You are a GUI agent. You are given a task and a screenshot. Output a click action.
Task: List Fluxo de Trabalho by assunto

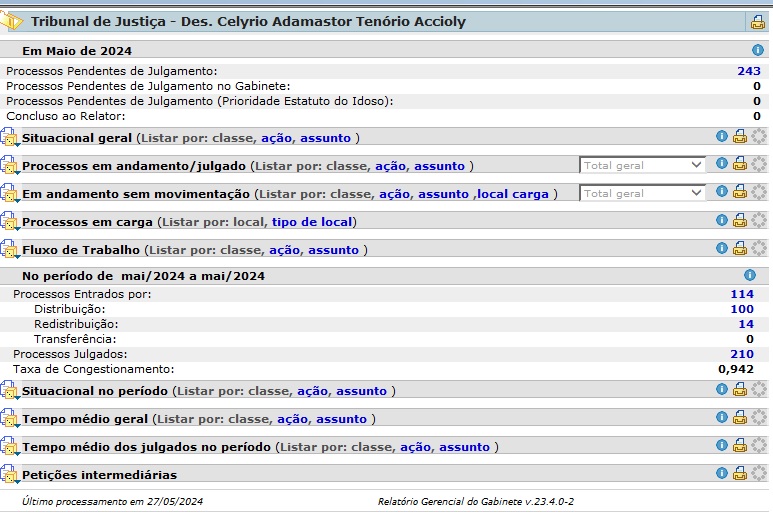[x=333, y=250]
